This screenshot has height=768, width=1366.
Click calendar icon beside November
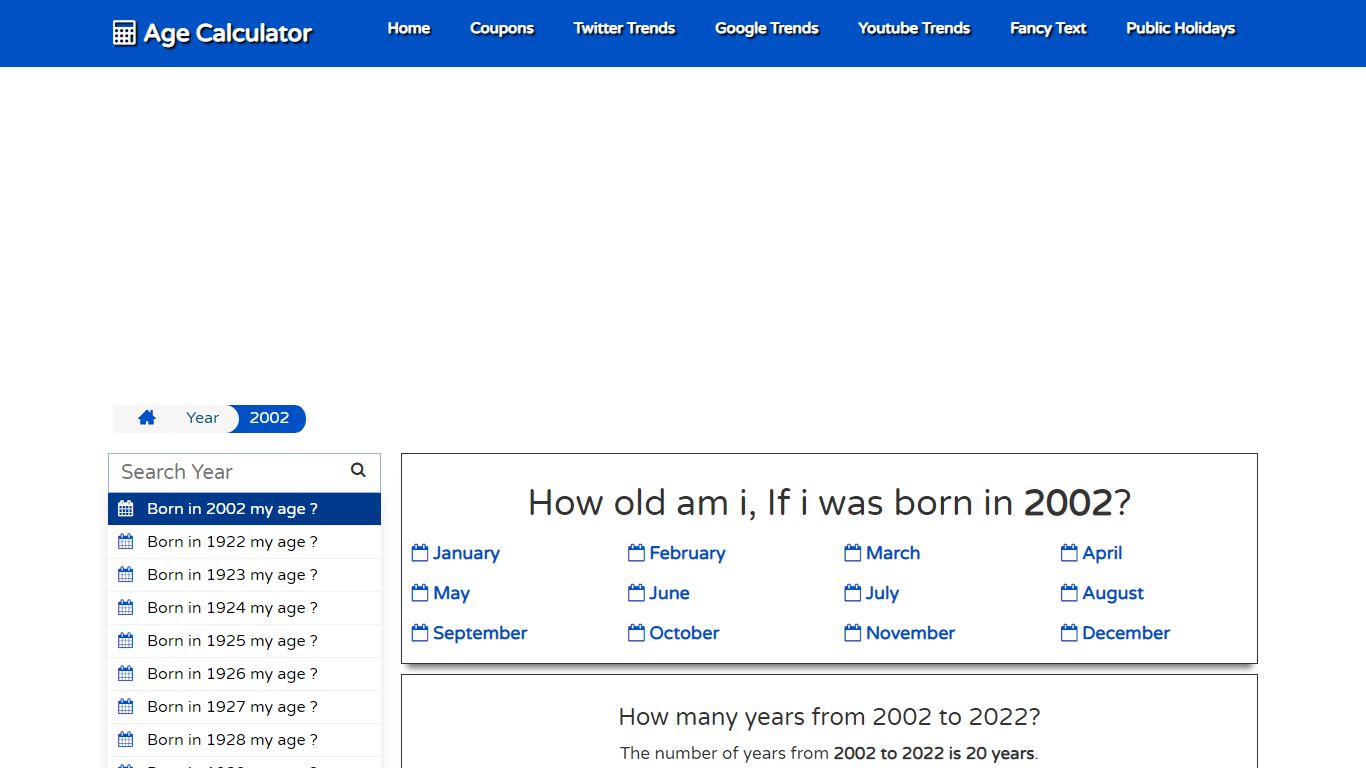853,633
